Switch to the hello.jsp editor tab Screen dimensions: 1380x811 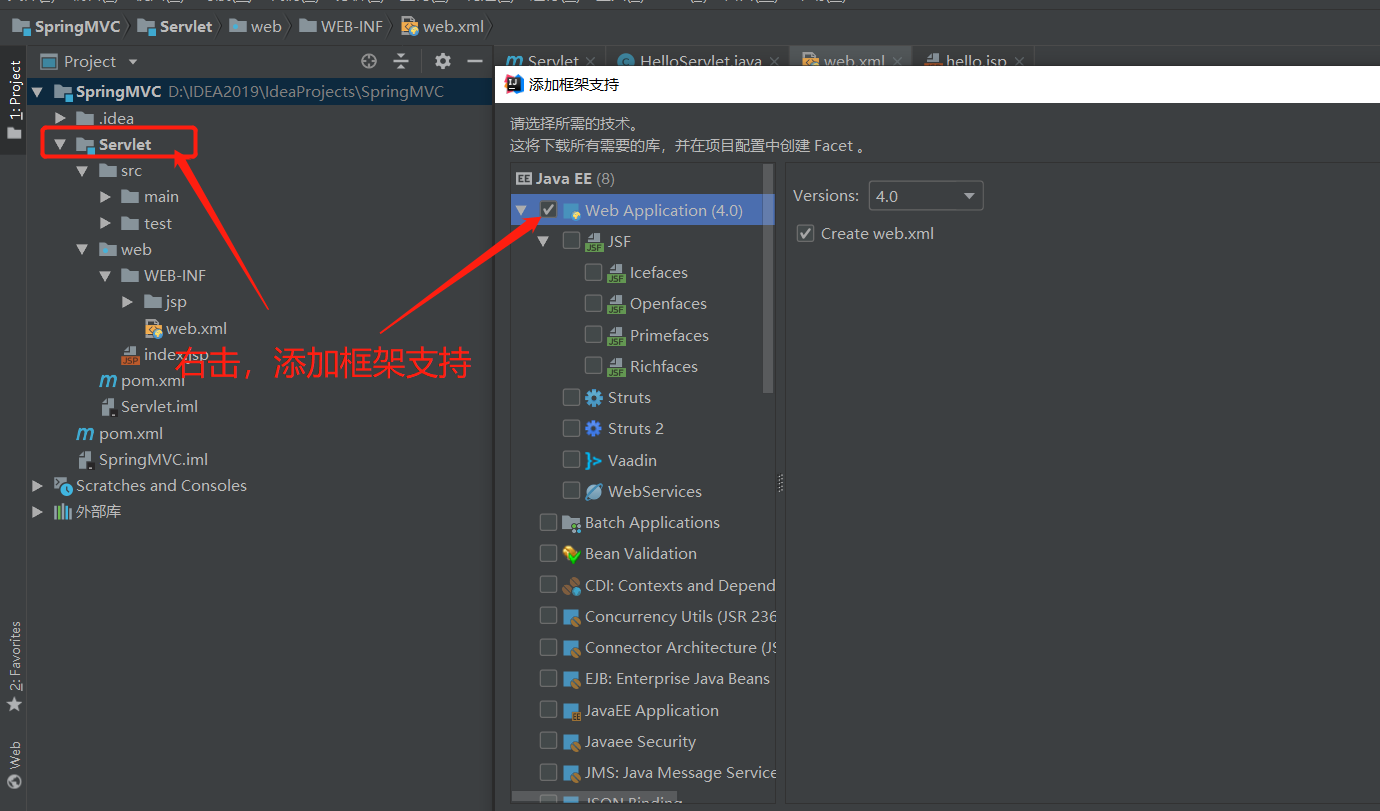point(975,61)
